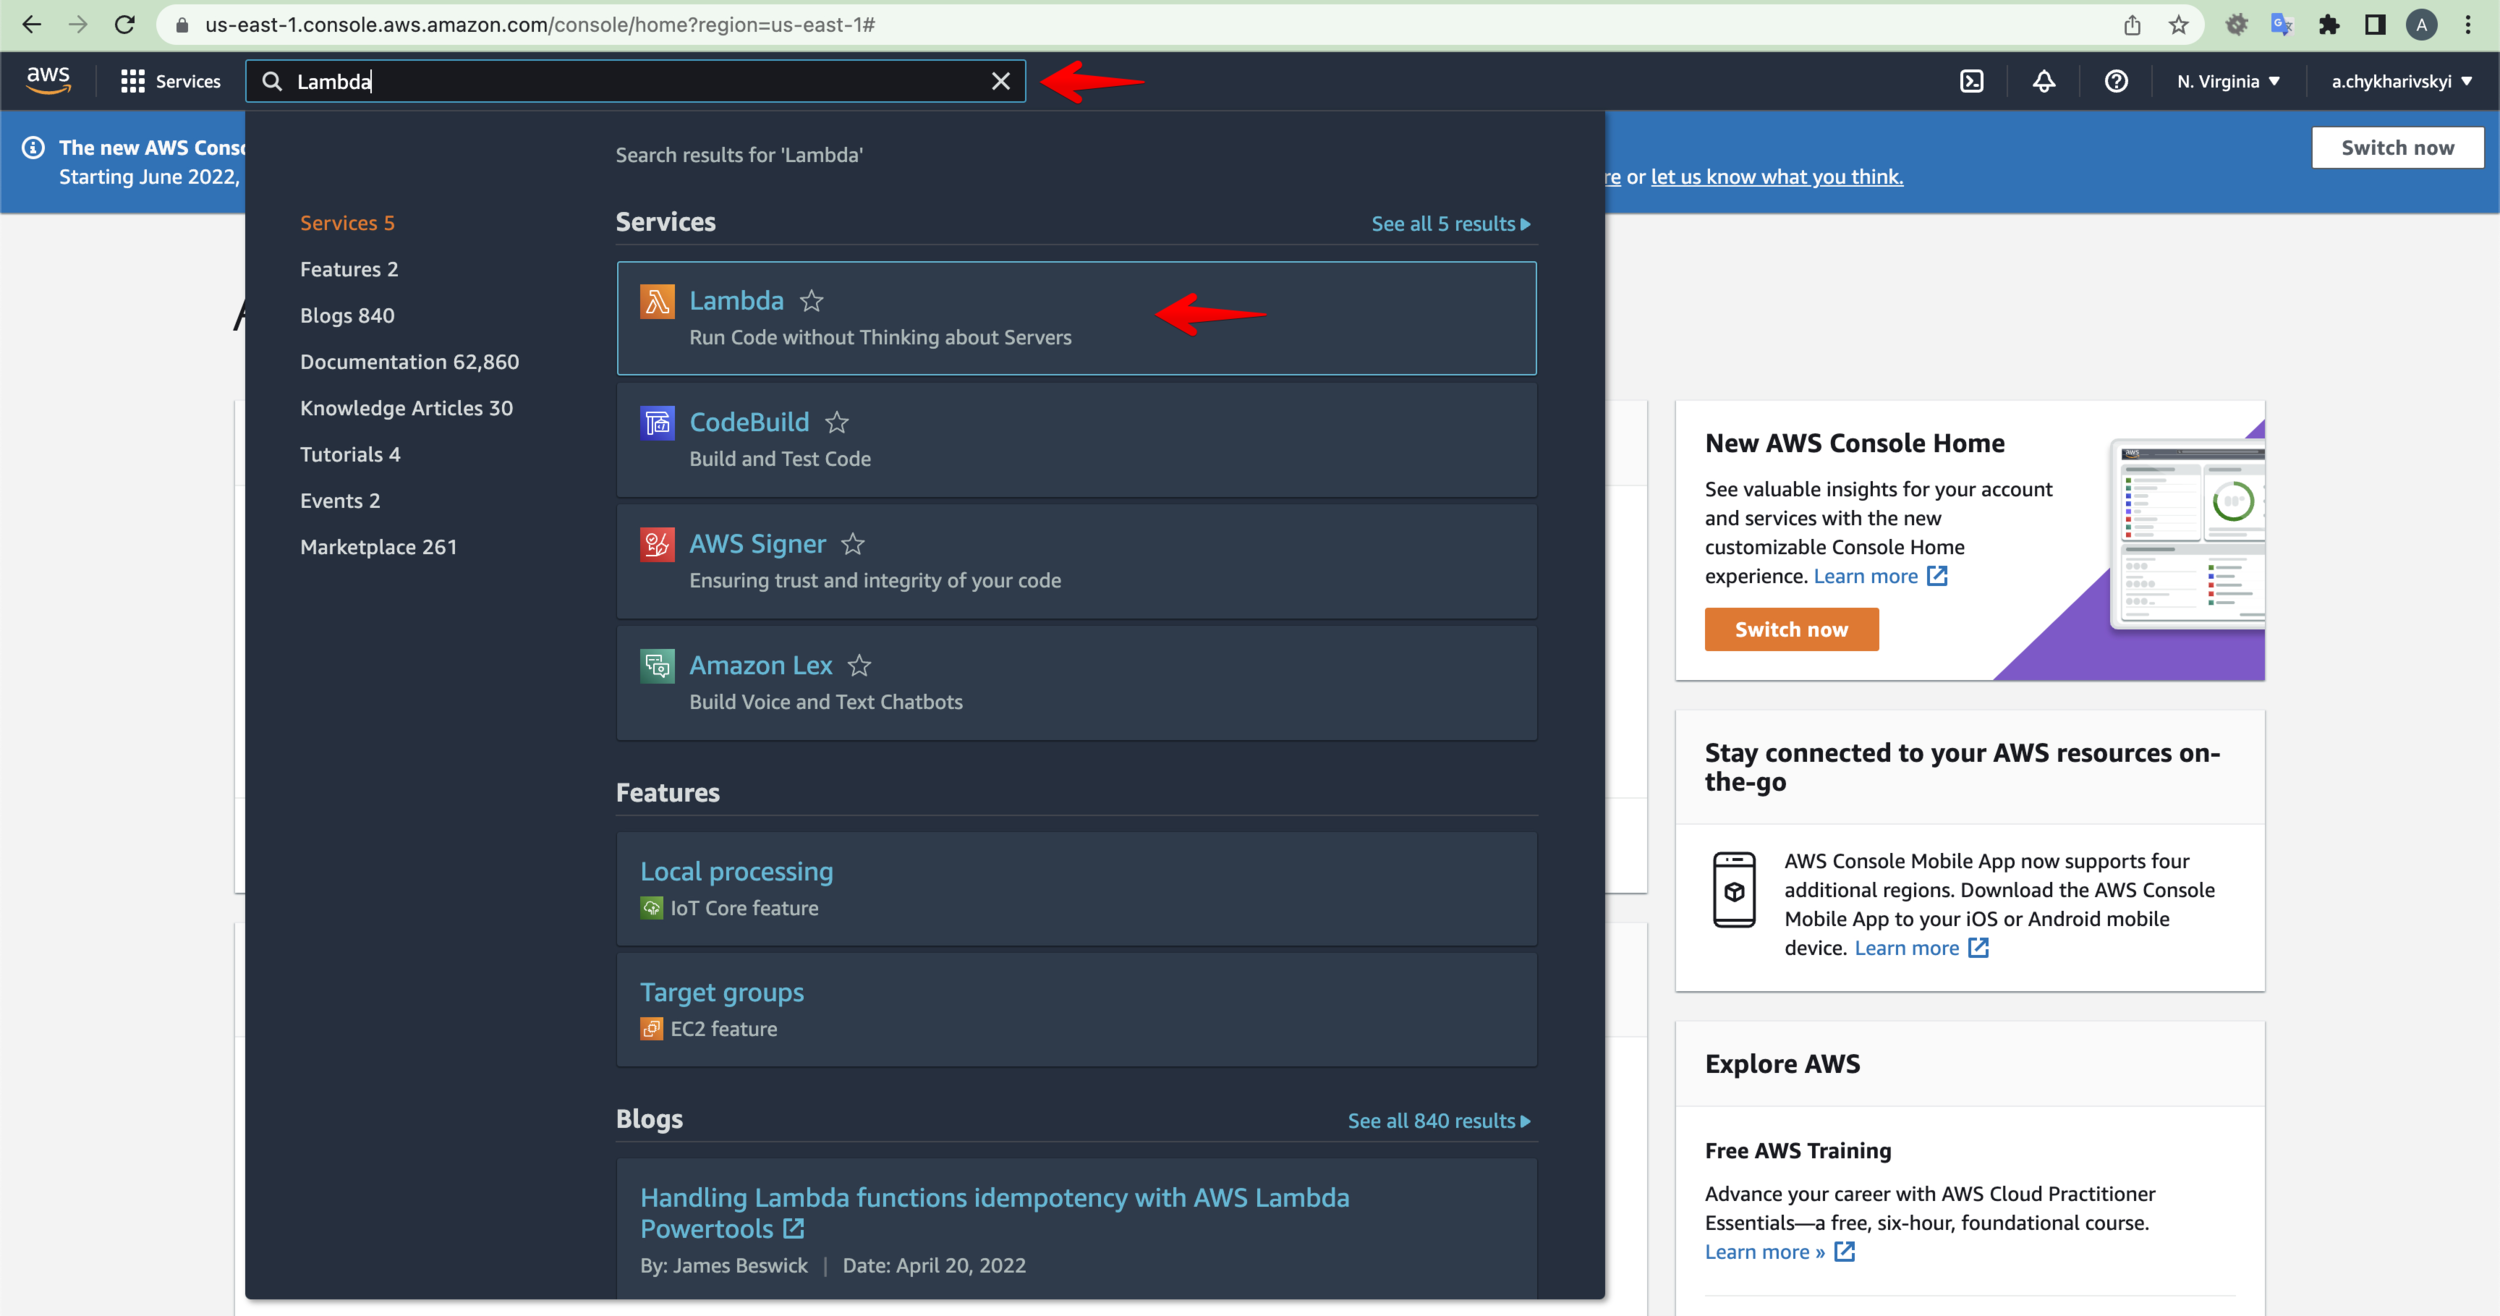The height and width of the screenshot is (1316, 2500).
Task: Click the AWS logo home icon
Action: point(48,80)
